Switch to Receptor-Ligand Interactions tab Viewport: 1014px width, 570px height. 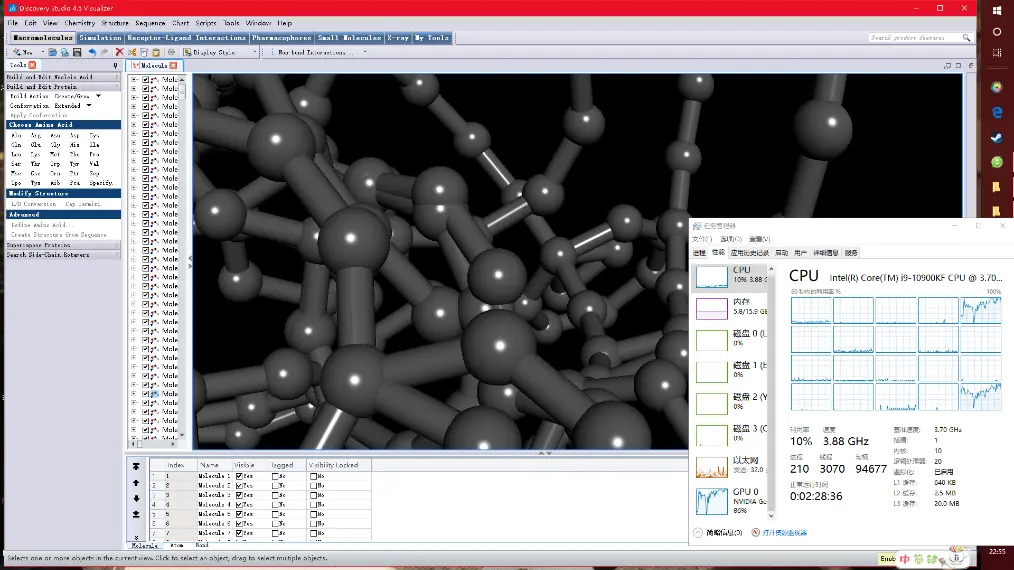[186, 38]
